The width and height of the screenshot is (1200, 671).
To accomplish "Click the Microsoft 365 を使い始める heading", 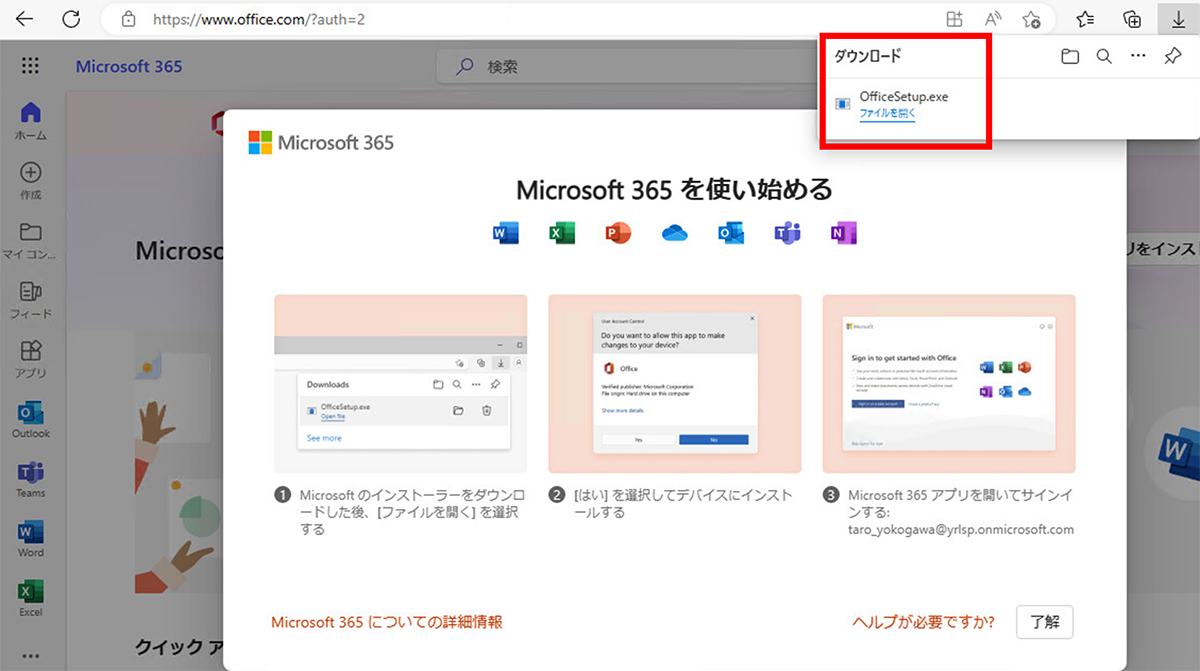I will tap(674, 189).
